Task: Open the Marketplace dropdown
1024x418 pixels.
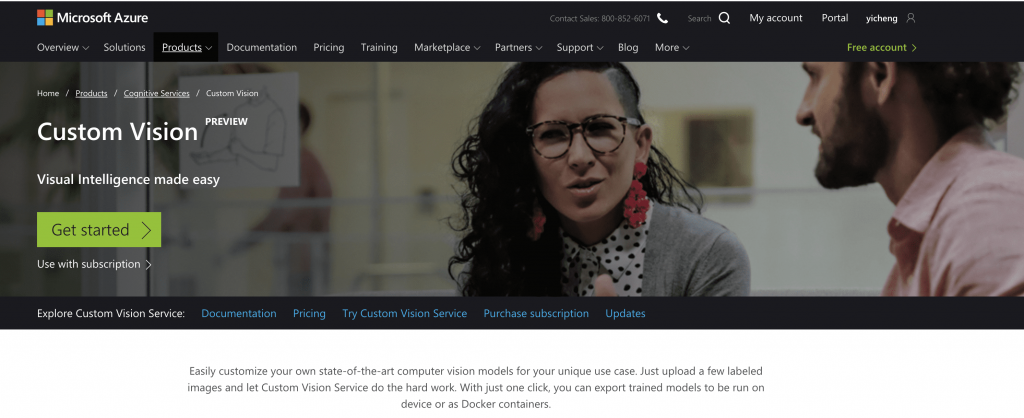Action: tap(447, 48)
